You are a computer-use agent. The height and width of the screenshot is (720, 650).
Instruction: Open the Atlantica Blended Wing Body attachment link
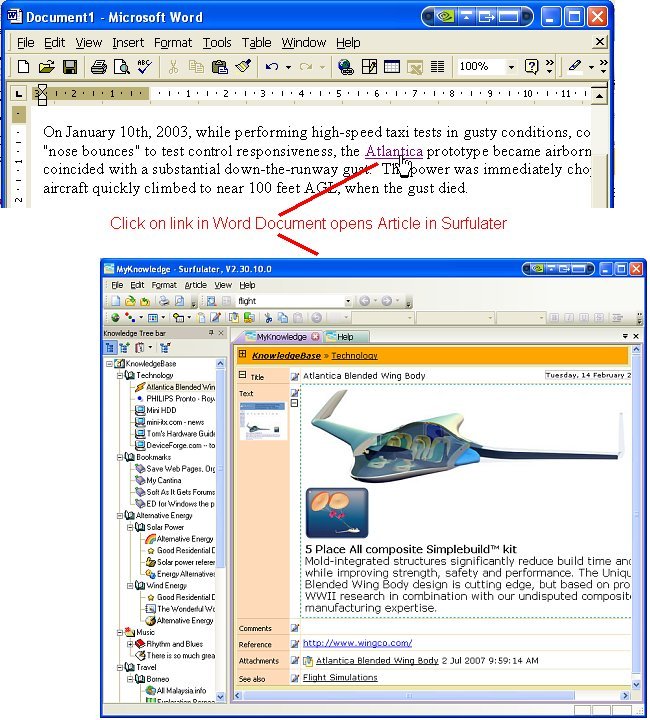coord(377,661)
